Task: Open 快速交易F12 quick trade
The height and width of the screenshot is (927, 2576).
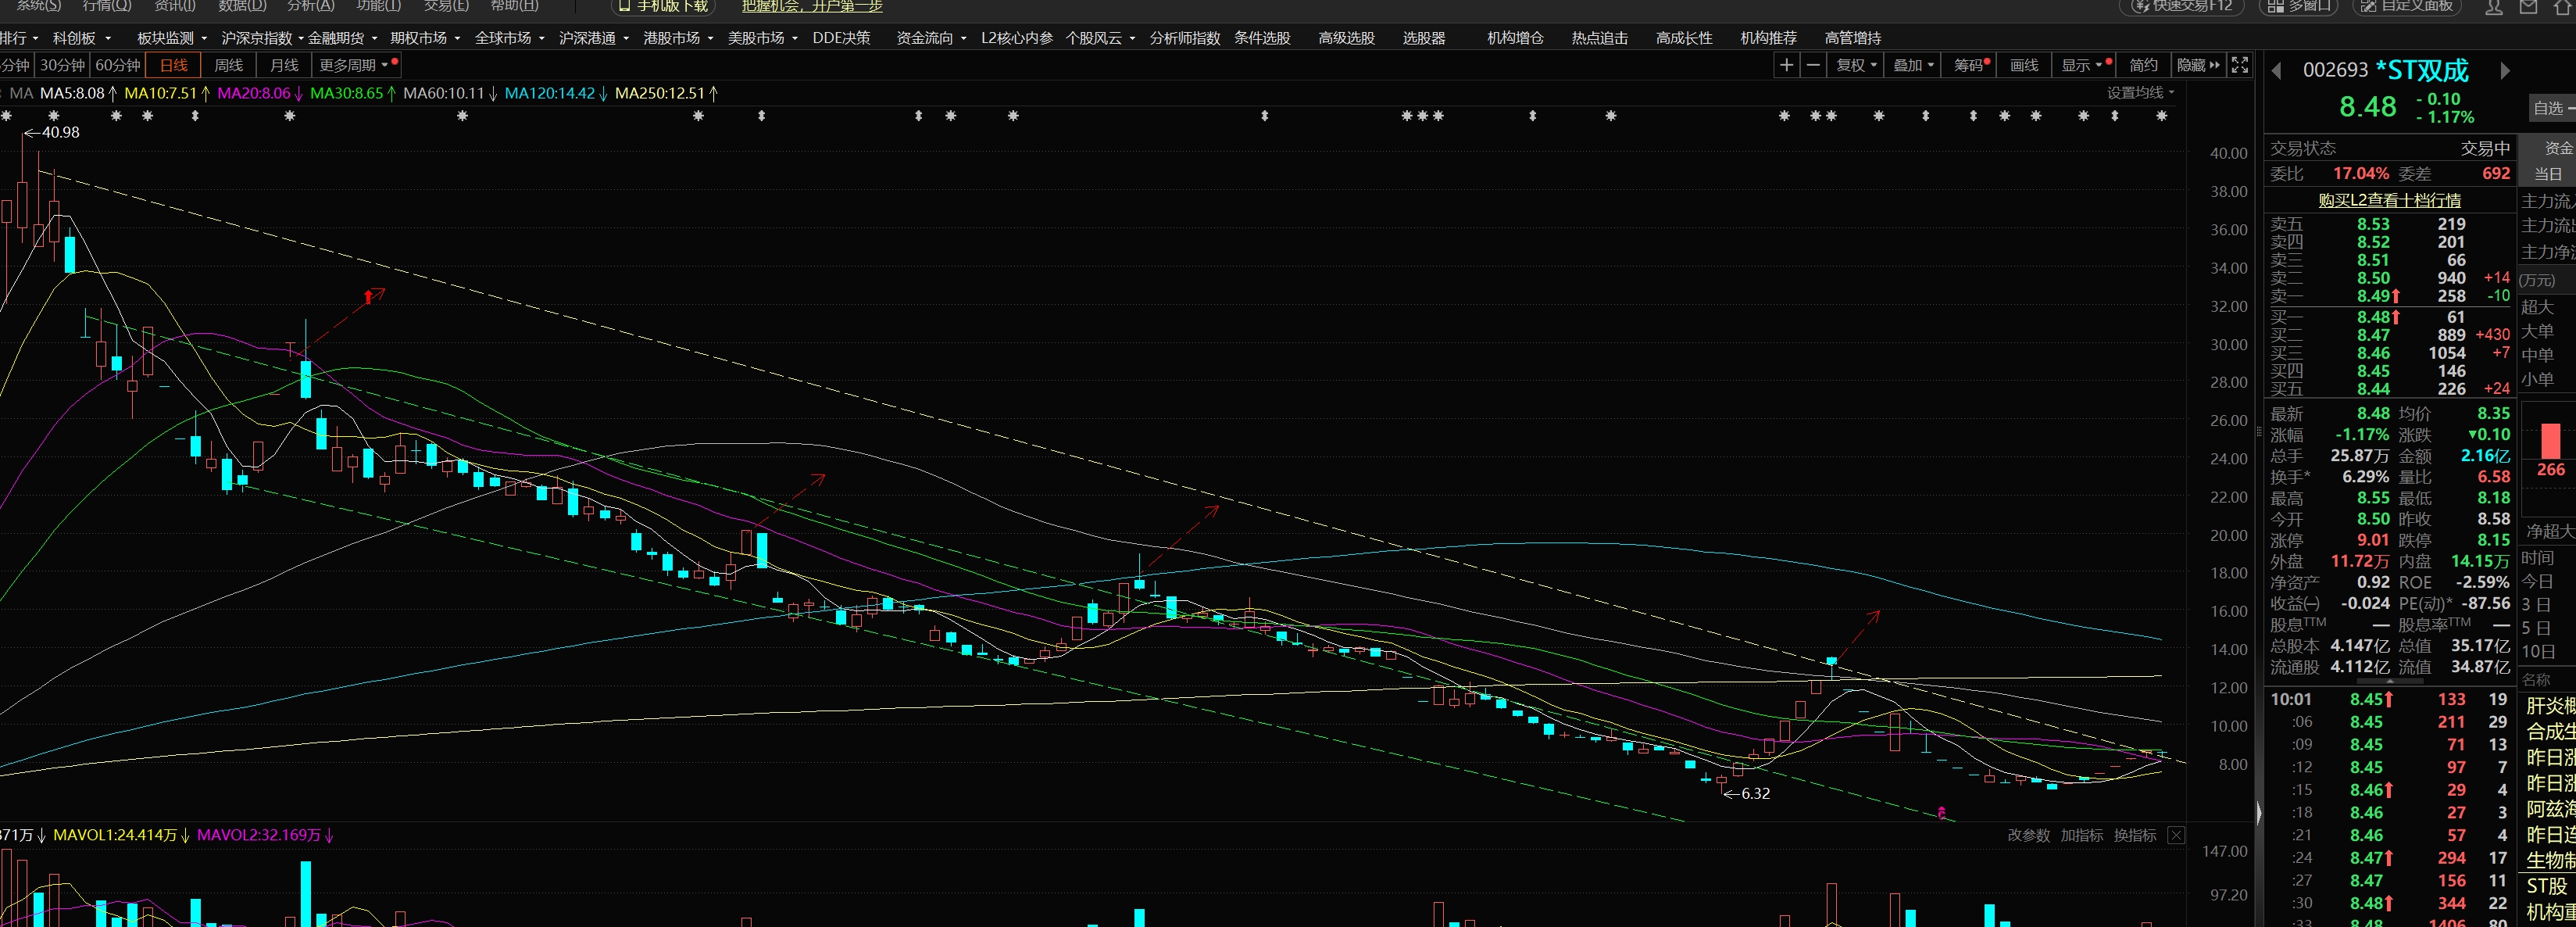Action: pyautogui.click(x=2182, y=6)
